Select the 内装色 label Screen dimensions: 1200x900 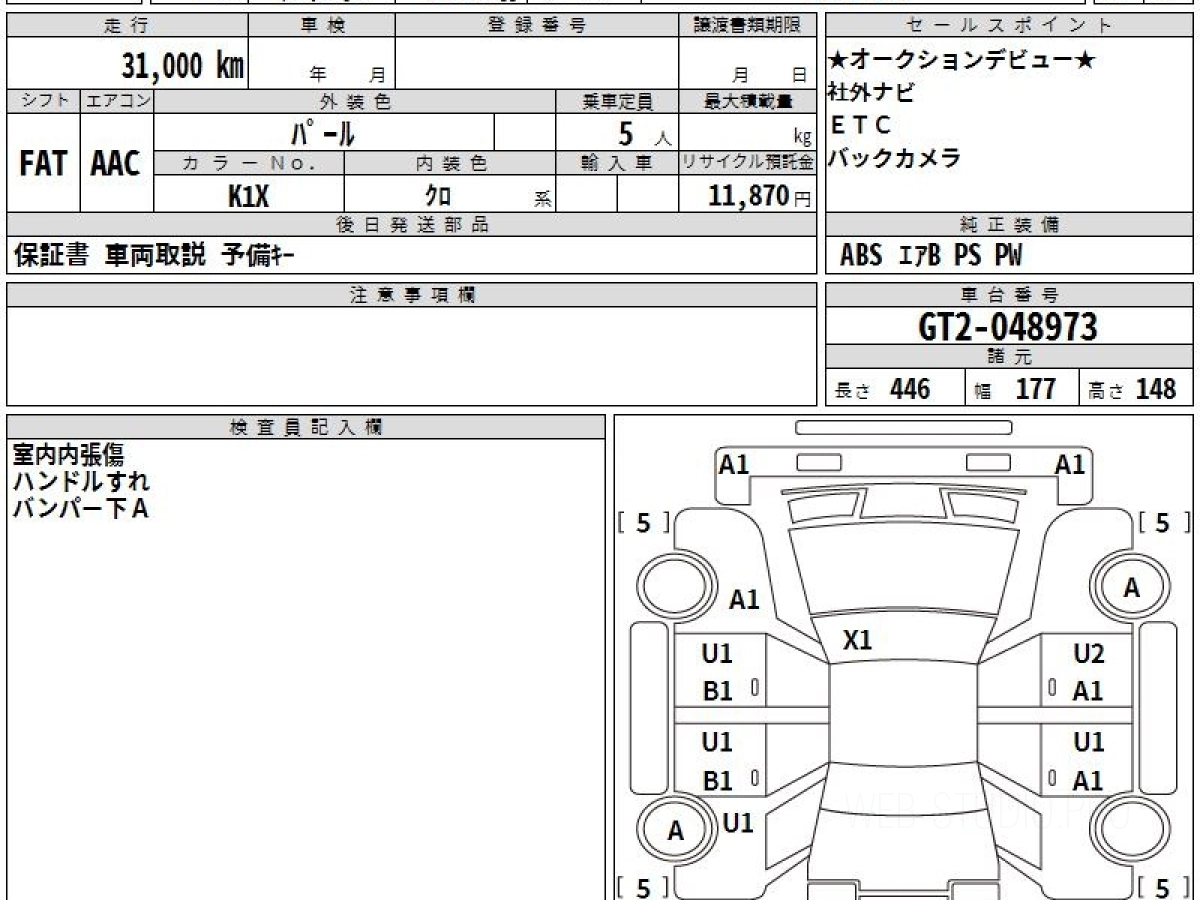tap(450, 163)
